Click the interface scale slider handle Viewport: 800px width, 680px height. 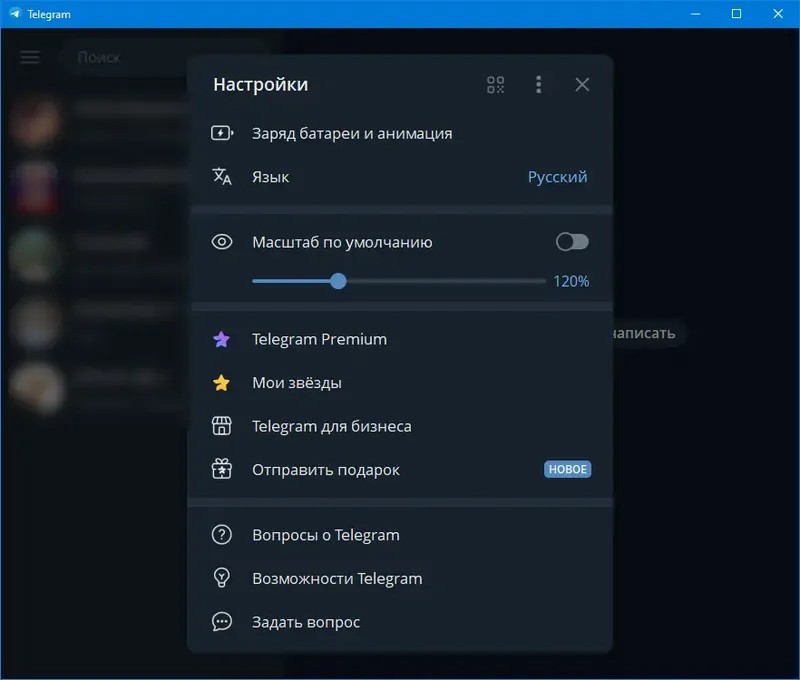(338, 281)
